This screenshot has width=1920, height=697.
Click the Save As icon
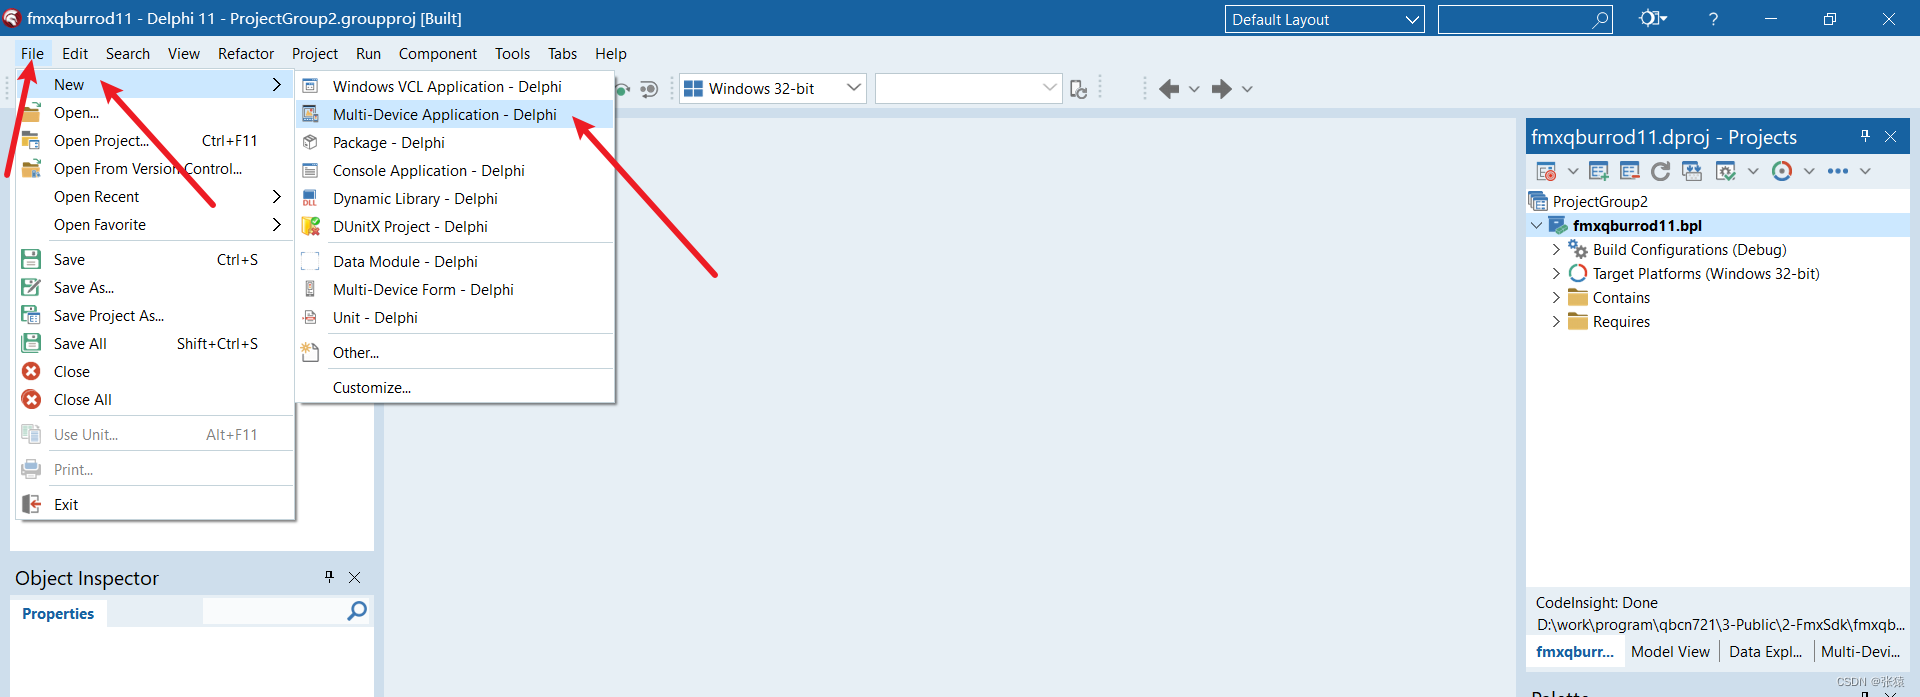[31, 287]
